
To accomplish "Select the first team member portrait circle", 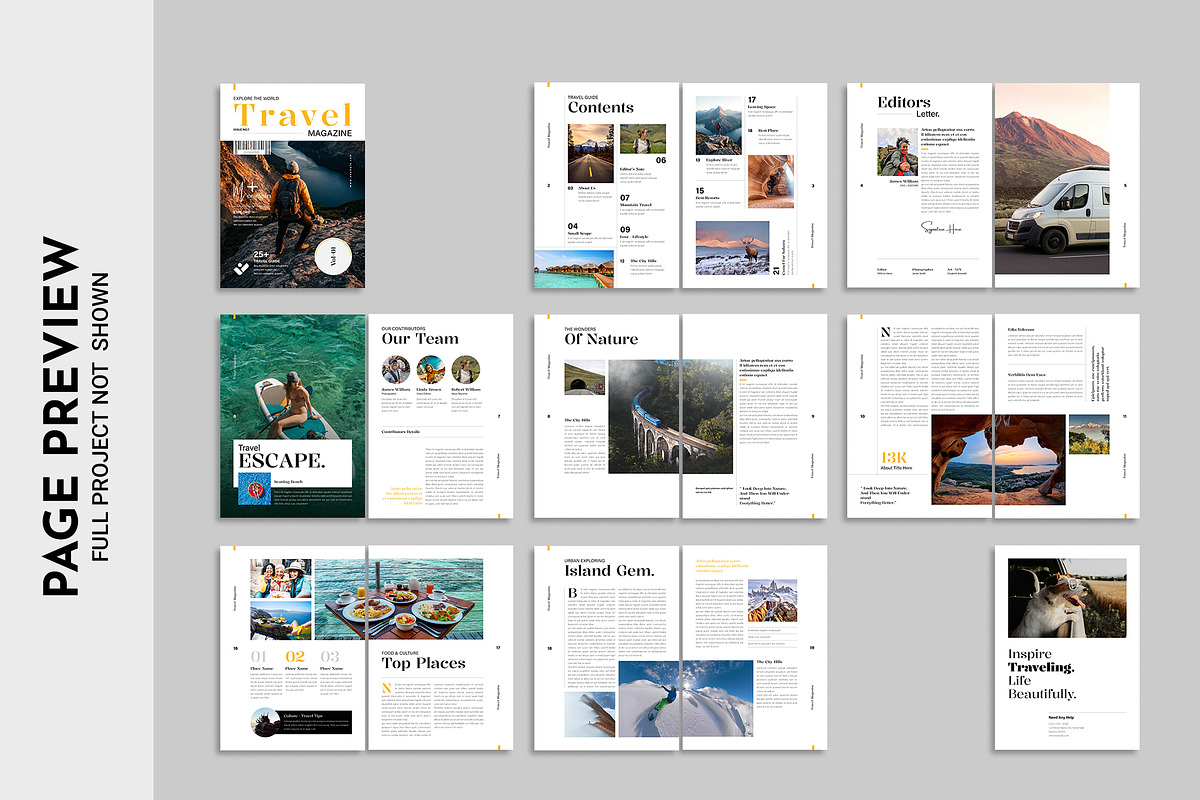I will [397, 370].
